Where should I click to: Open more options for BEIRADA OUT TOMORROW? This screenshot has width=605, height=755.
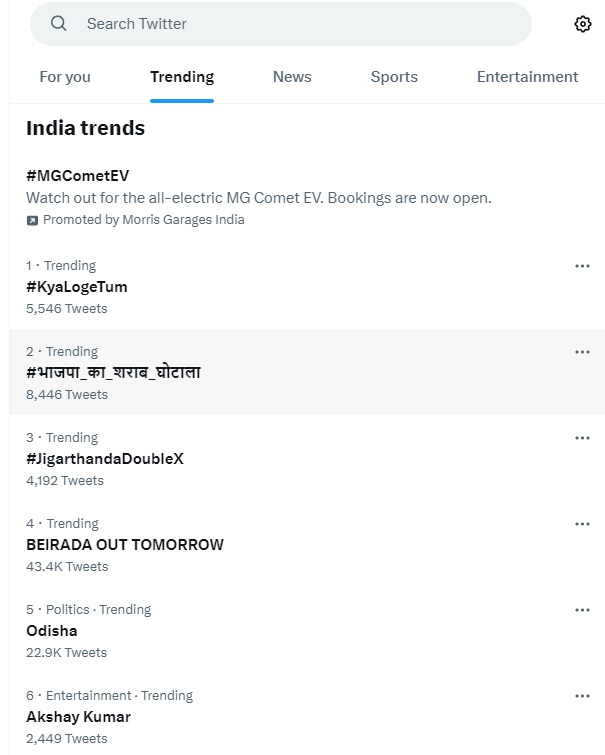pyautogui.click(x=582, y=524)
